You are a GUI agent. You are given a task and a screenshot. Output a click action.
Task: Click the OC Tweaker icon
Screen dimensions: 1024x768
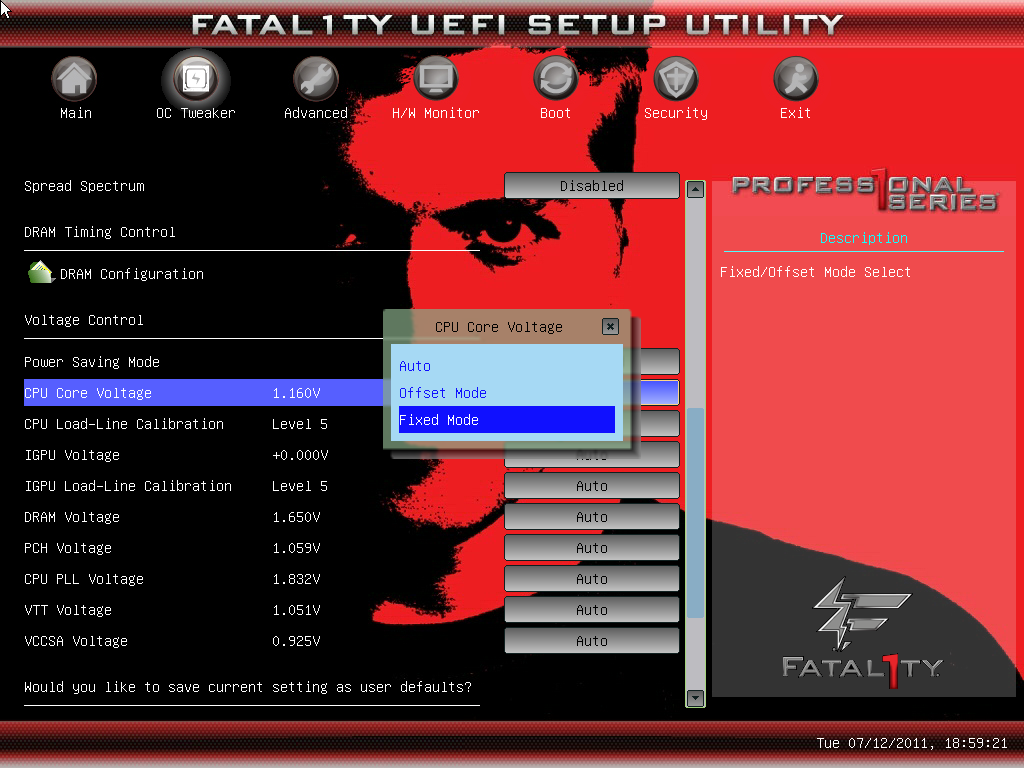click(195, 79)
